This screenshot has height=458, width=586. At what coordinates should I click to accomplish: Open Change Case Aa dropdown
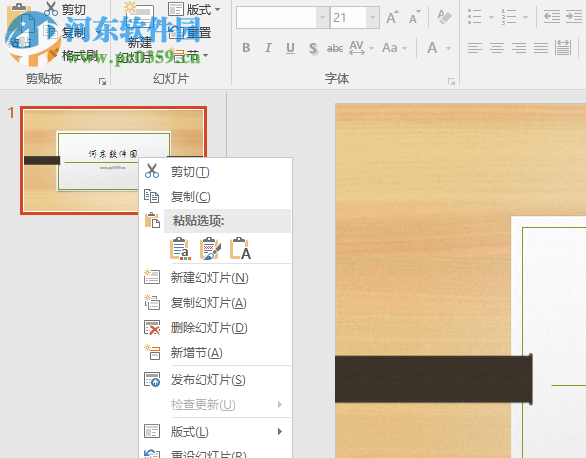(x=394, y=48)
